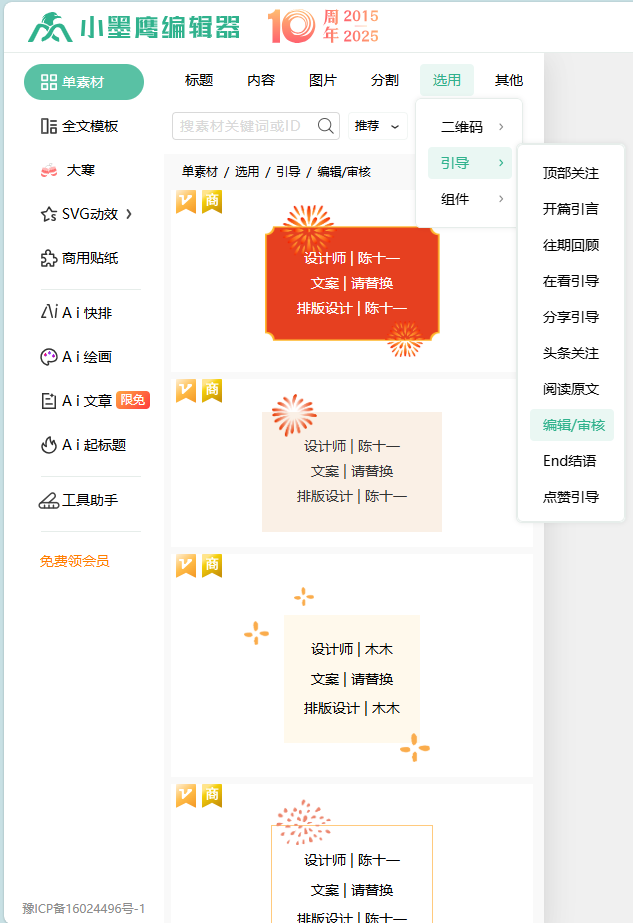Screen dimensions: 633x923
Task: Click VIP badge on beige fireworks template
Action: click(186, 391)
